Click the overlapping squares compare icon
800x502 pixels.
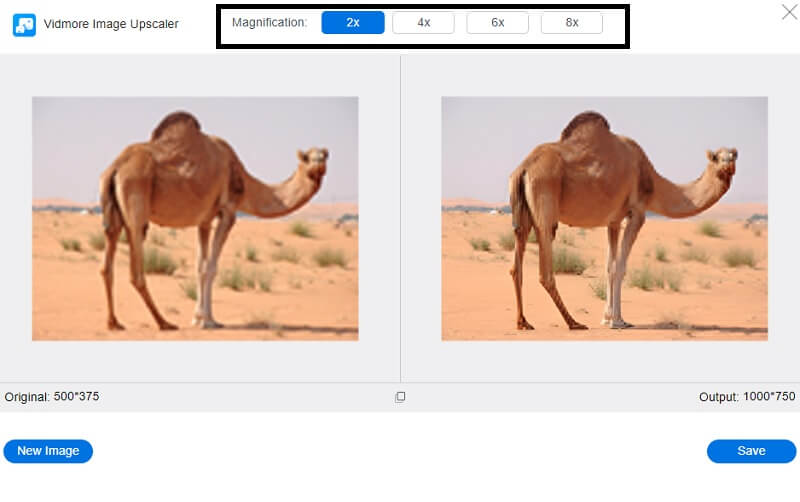400,397
